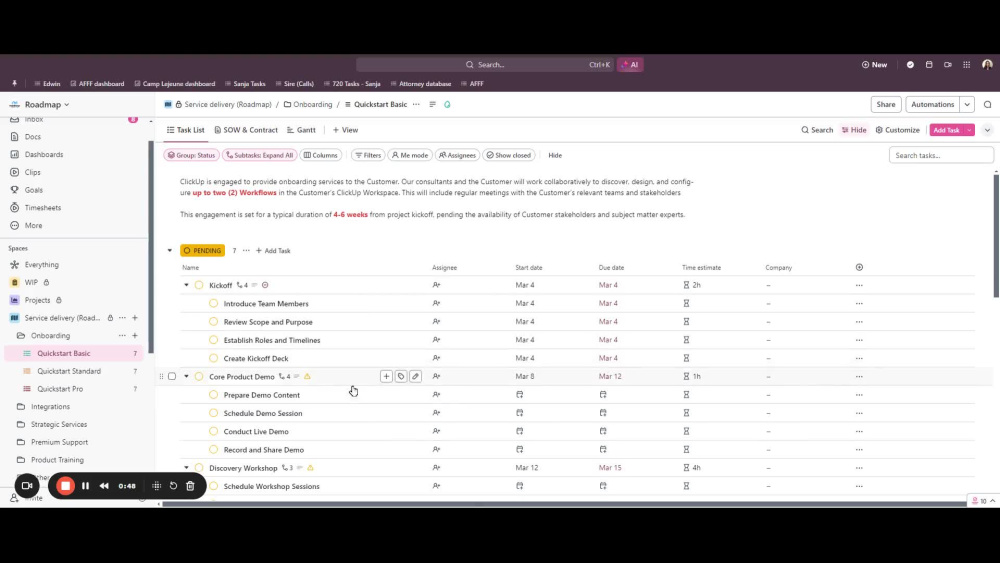Screen dimensions: 1000x563
Task: Open the notepad icon in top bar
Action: (x=929, y=64)
